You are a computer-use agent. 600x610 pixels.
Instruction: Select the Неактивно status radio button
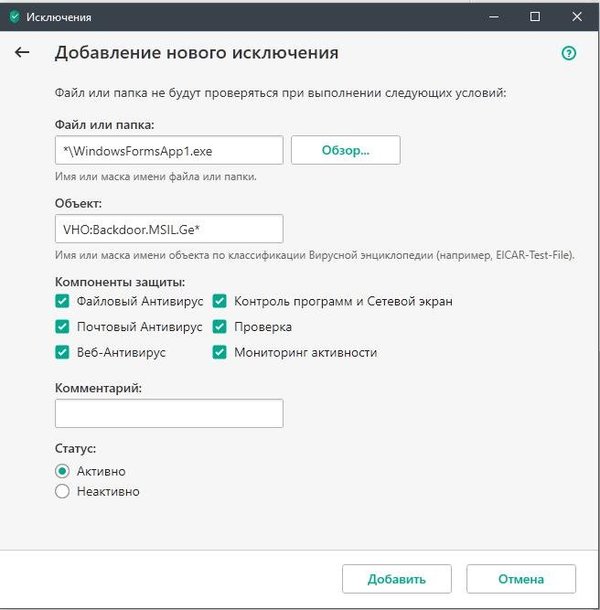tap(62, 491)
